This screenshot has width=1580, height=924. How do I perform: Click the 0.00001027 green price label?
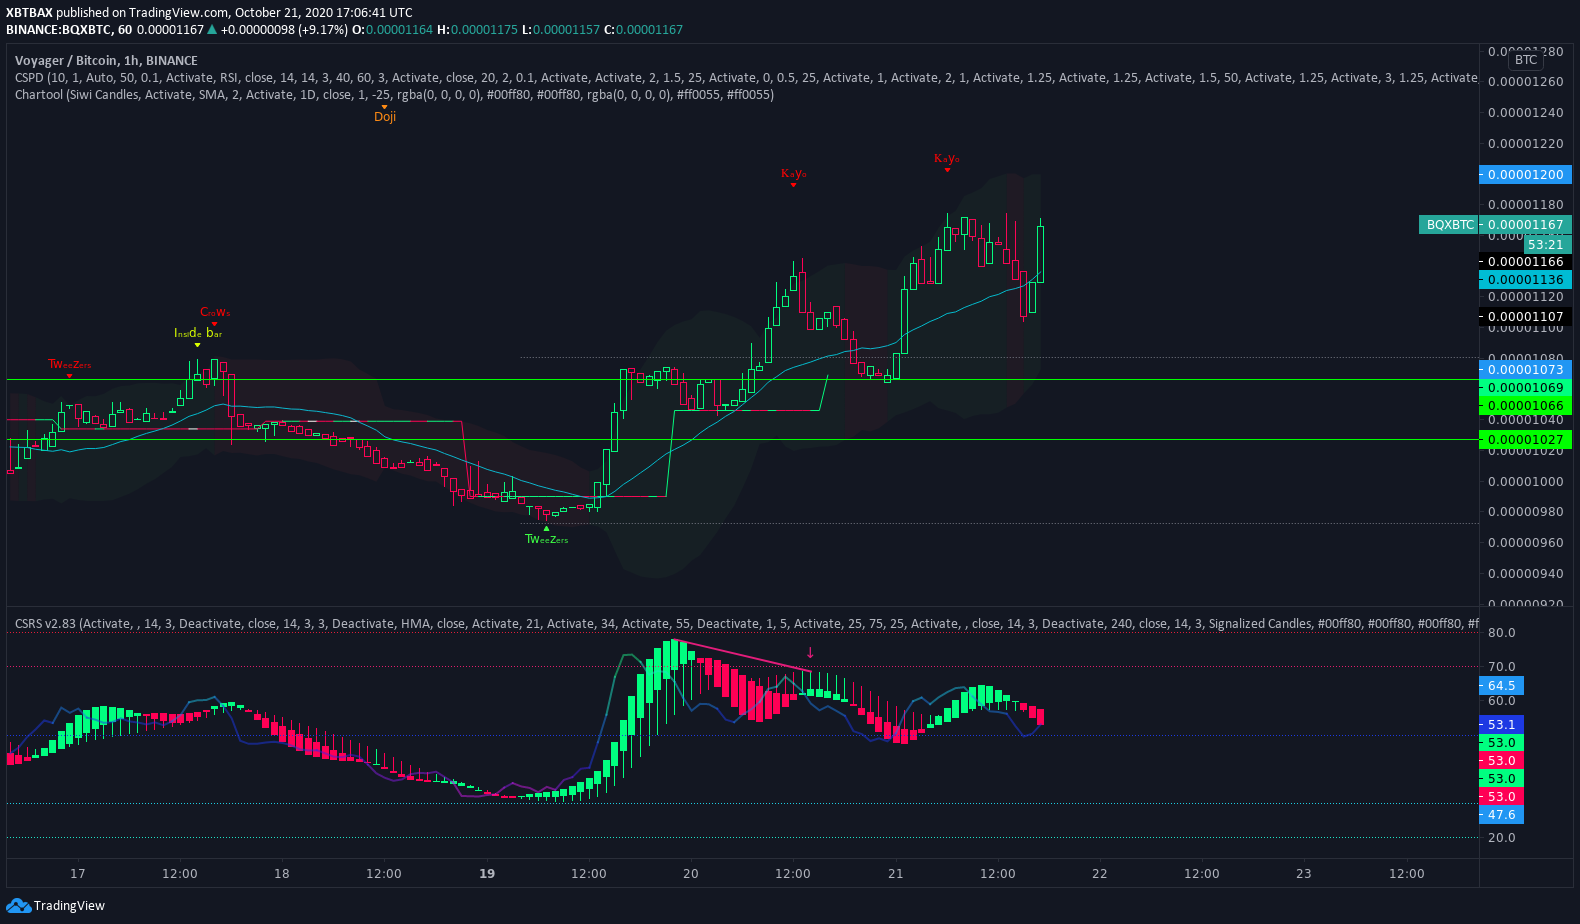[x=1525, y=440]
